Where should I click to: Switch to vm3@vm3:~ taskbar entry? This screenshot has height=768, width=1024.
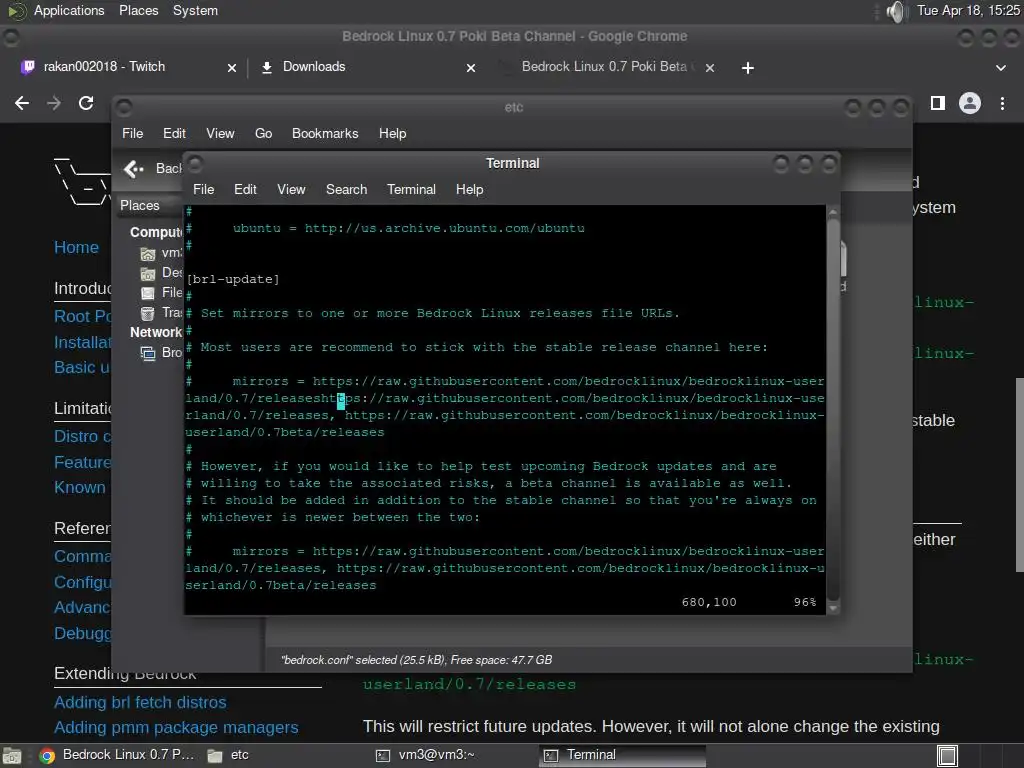click(x=425, y=755)
